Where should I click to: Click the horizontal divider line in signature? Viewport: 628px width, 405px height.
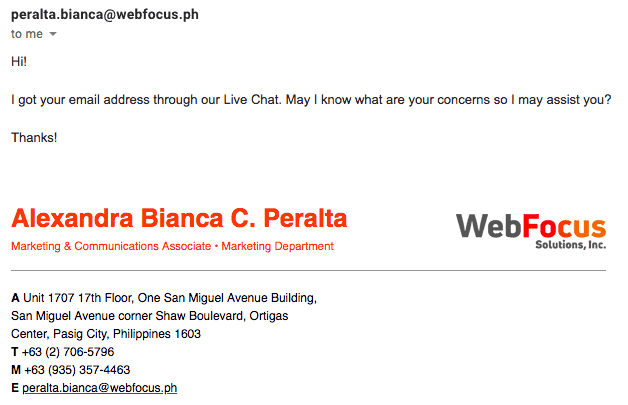(308, 270)
